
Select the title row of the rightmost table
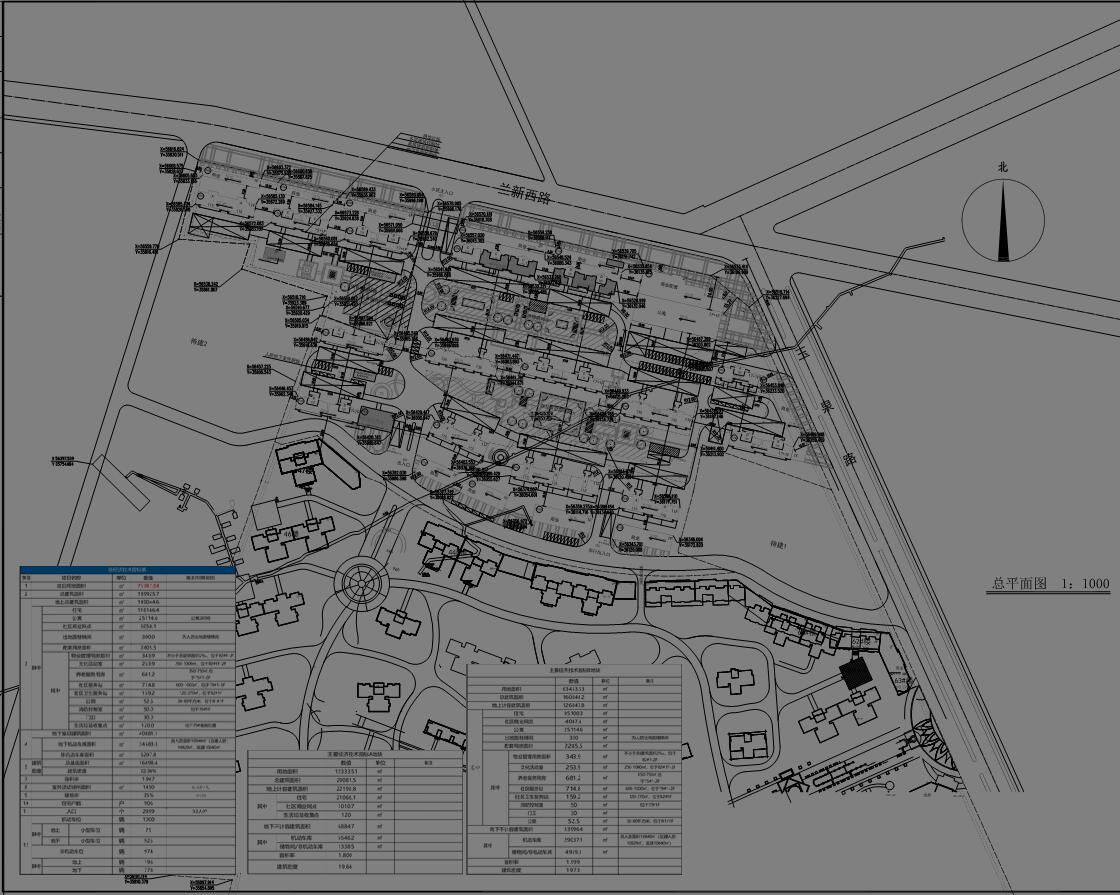tap(573, 667)
